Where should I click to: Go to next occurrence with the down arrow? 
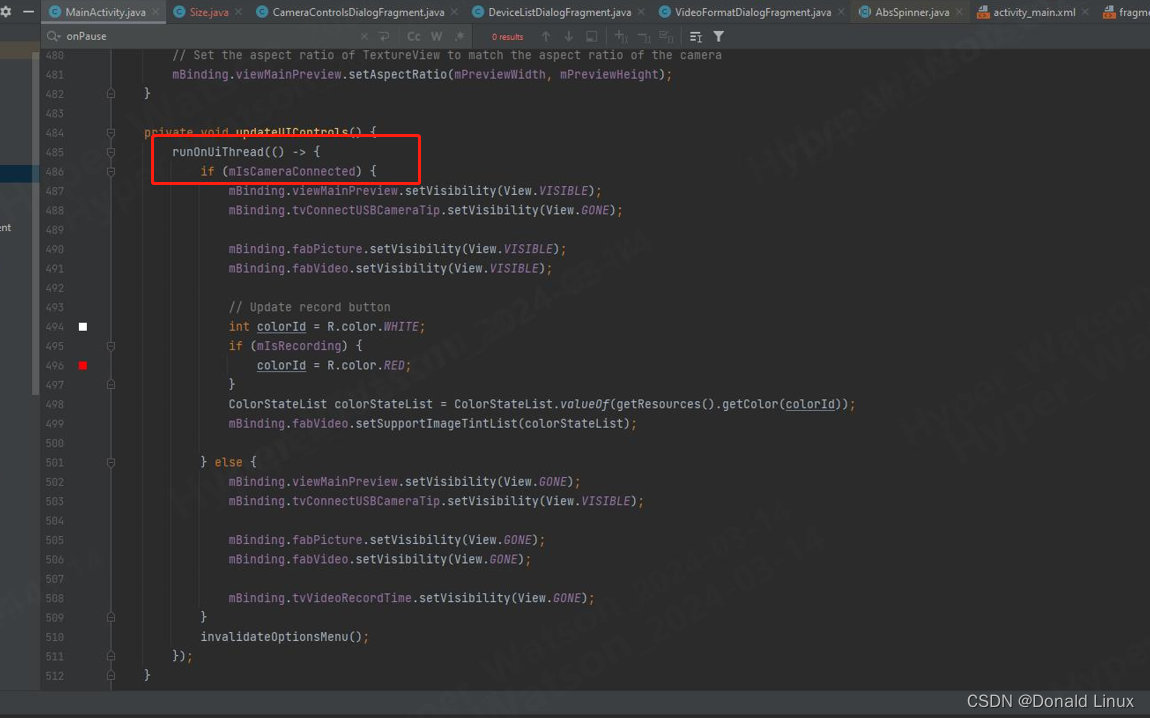coord(568,36)
